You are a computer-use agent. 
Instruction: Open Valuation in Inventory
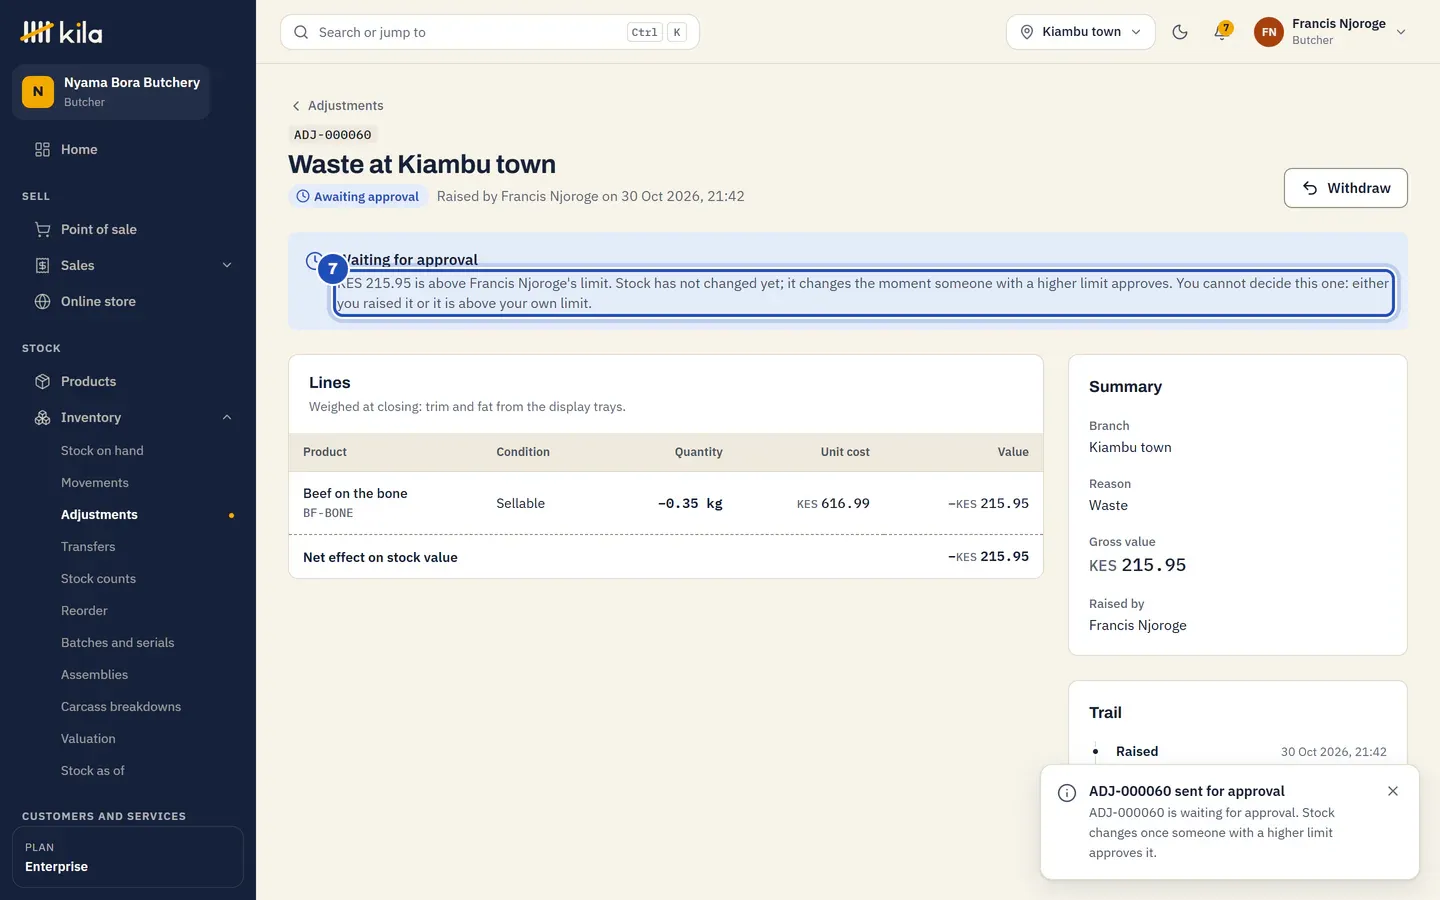88,739
